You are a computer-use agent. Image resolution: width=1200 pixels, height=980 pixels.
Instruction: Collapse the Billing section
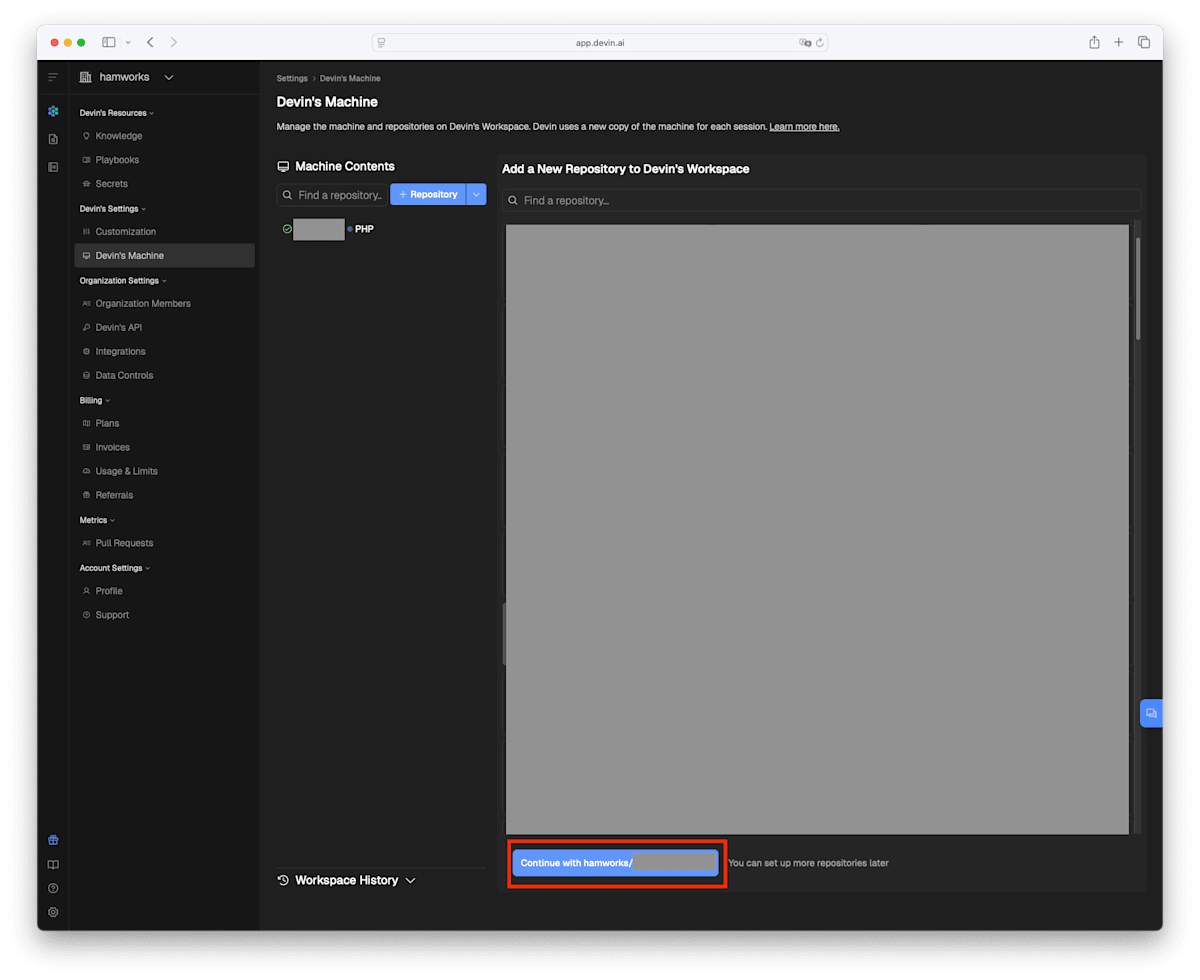(95, 401)
